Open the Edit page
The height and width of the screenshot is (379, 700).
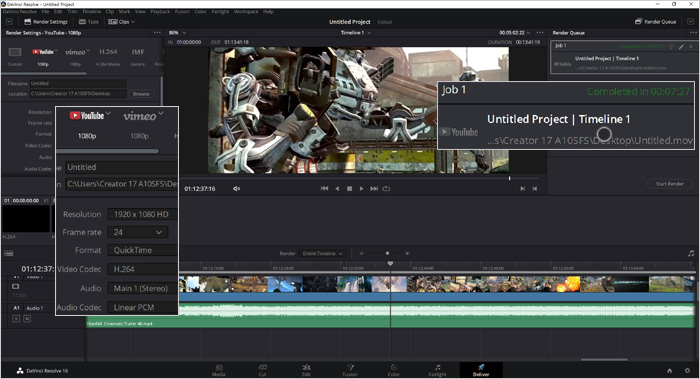point(306,370)
